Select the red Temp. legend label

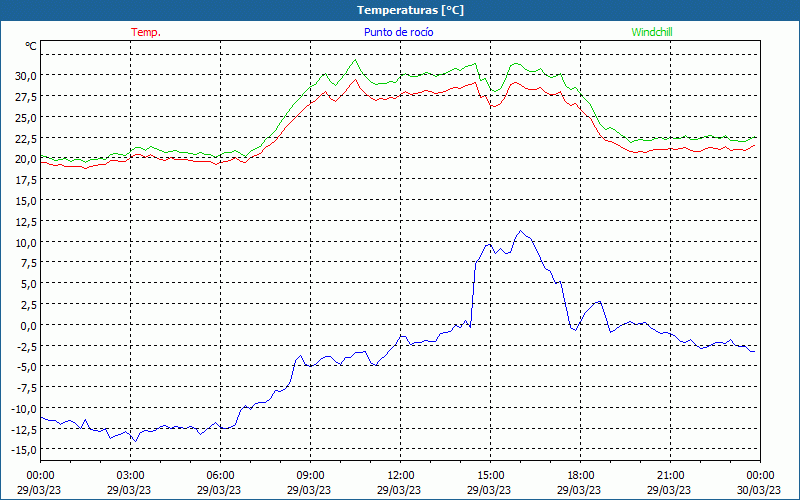pos(146,32)
